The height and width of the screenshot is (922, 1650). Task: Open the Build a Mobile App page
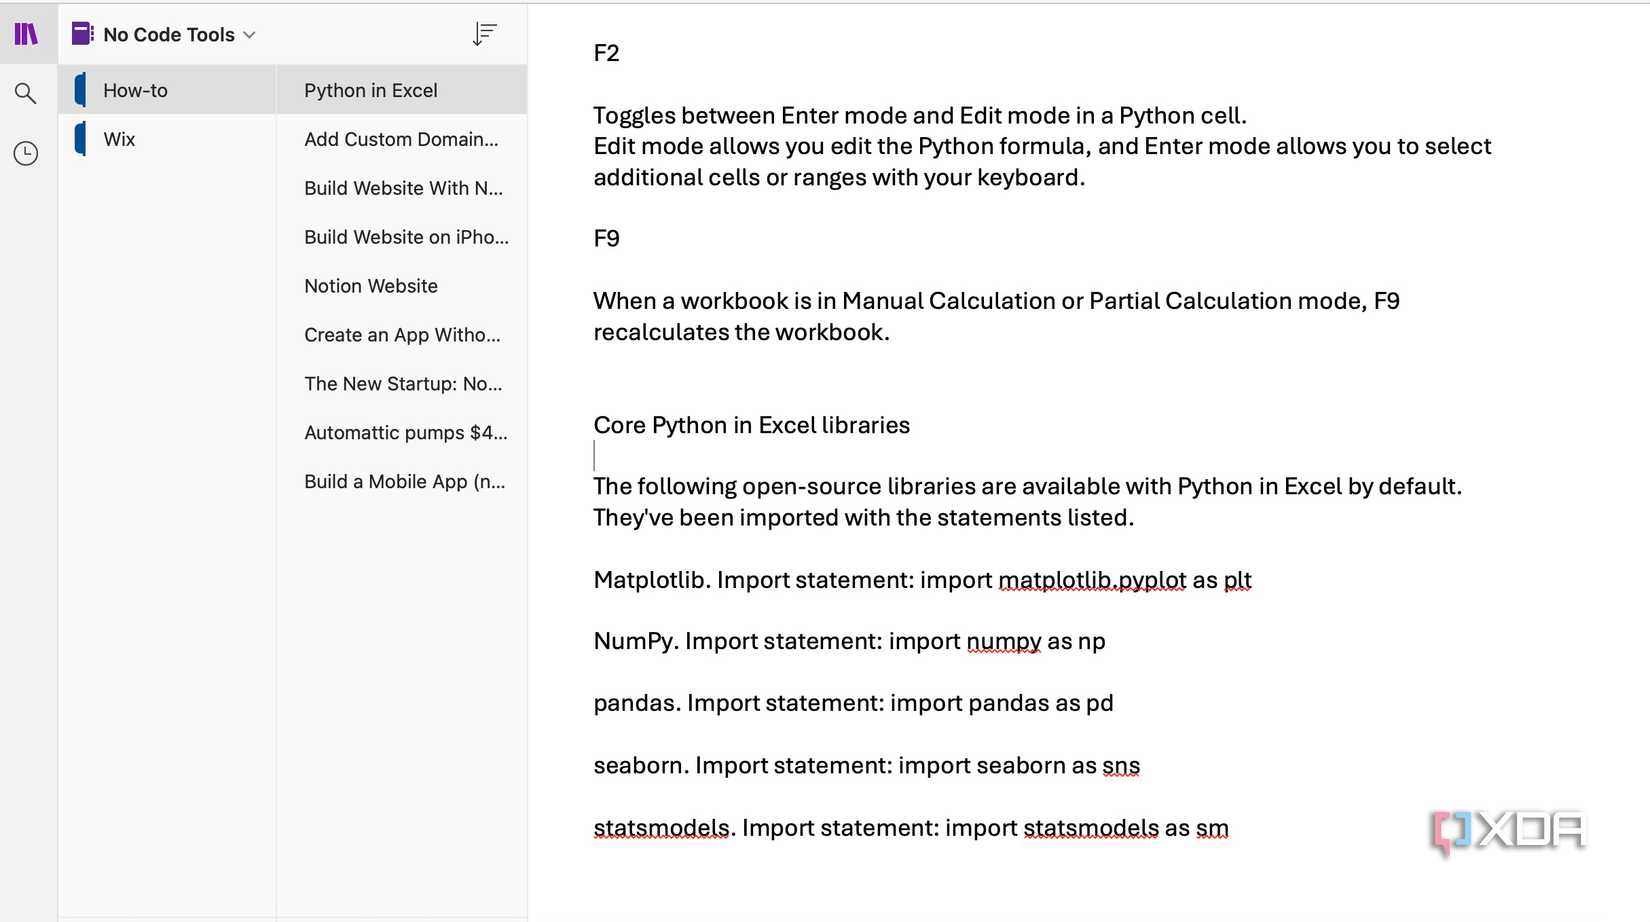click(404, 481)
